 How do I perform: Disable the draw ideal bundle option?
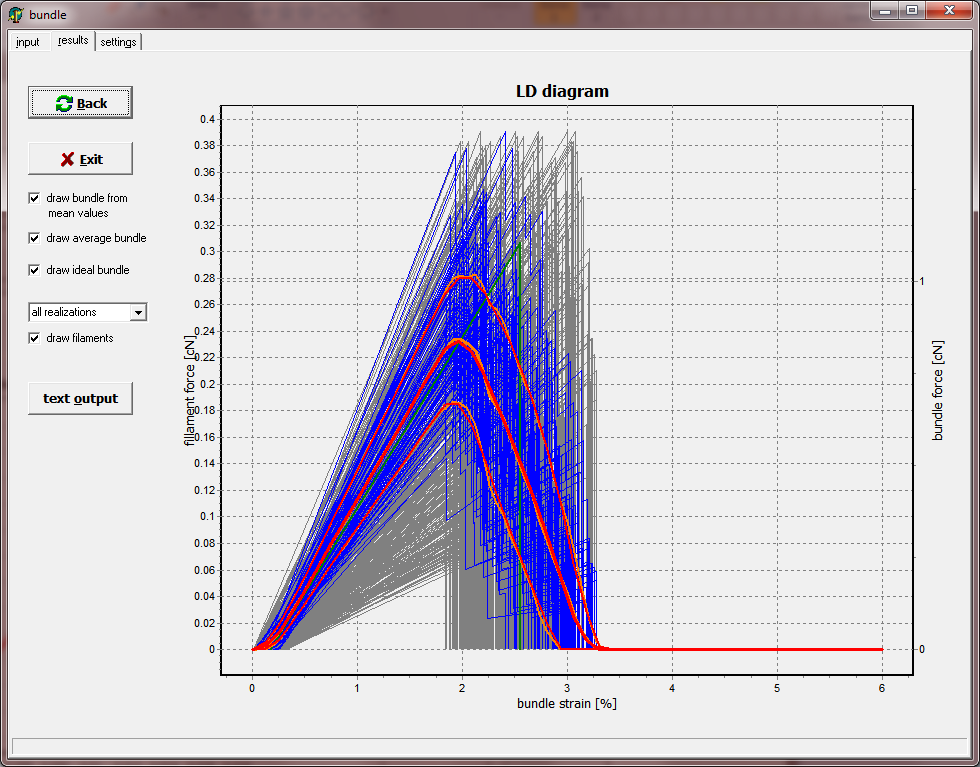(35, 270)
